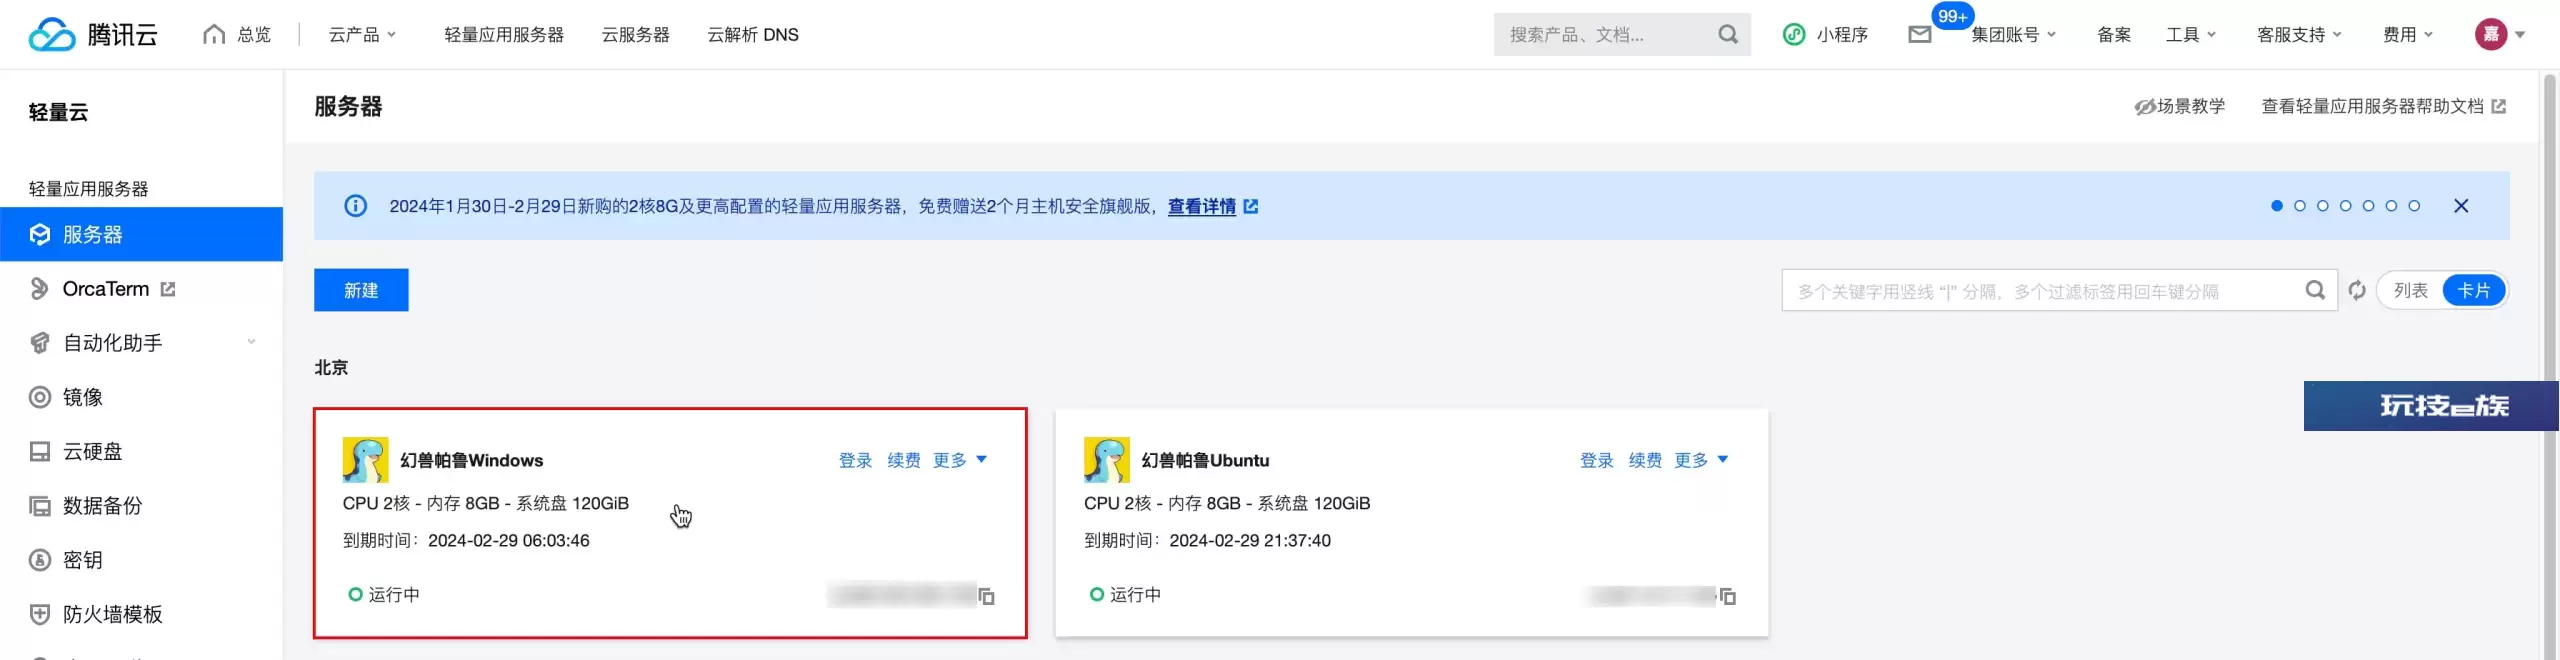Click the 幻兽帕鲁Ubuntu server thumbnail
2560x660 pixels.
coord(1106,460)
